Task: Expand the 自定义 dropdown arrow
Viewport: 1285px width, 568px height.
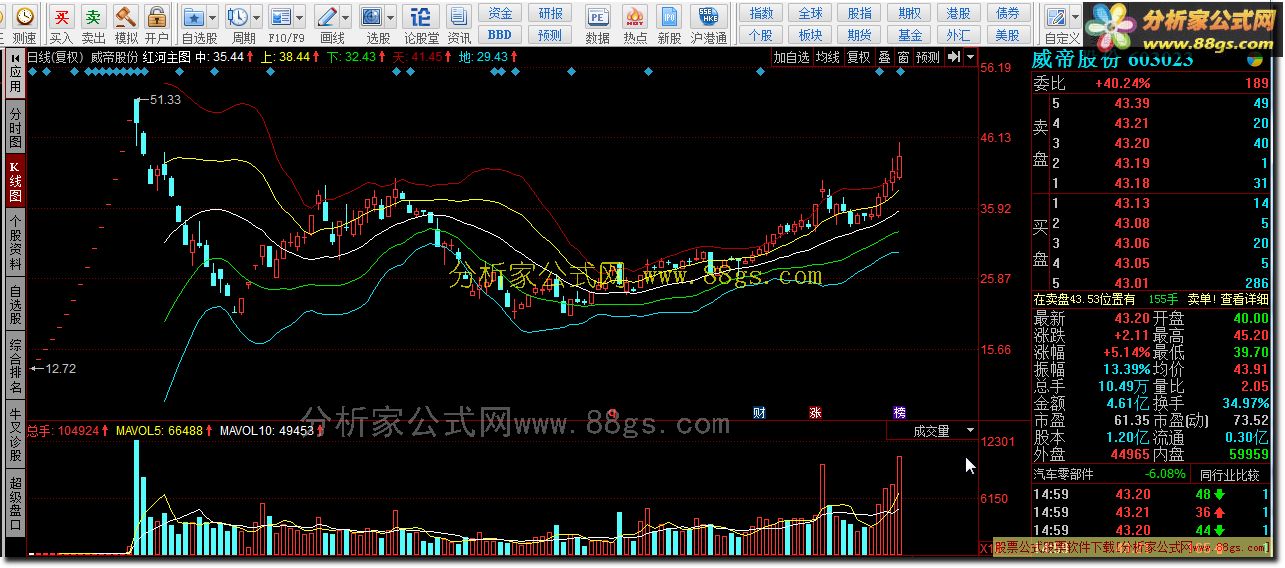Action: (x=1075, y=17)
